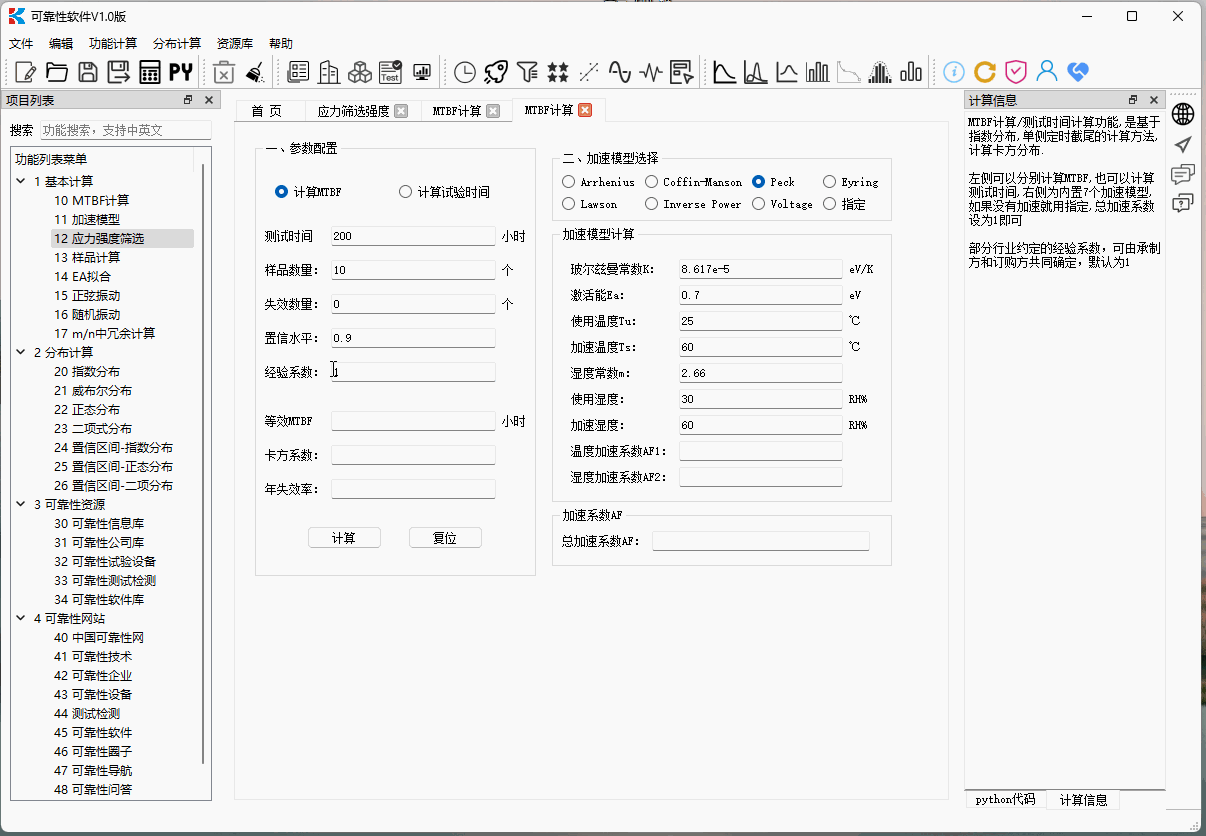
Task: Click the globe icon in right panel
Action: pos(1183,114)
